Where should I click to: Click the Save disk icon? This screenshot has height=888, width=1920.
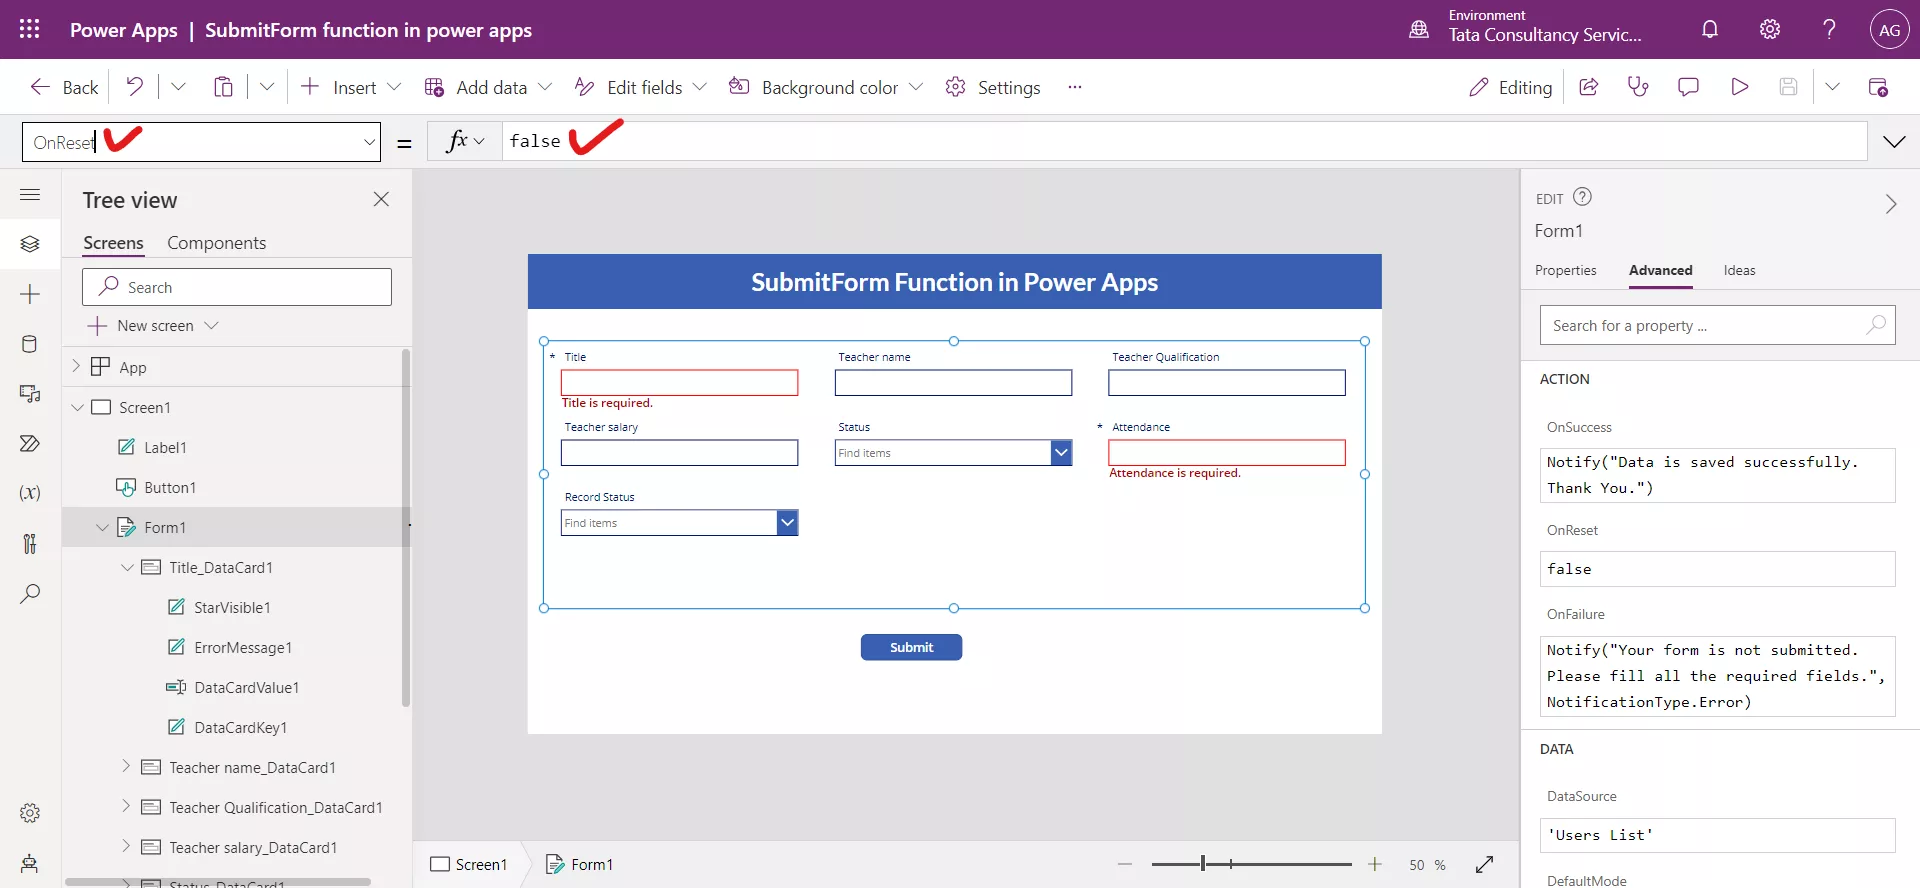(1788, 87)
